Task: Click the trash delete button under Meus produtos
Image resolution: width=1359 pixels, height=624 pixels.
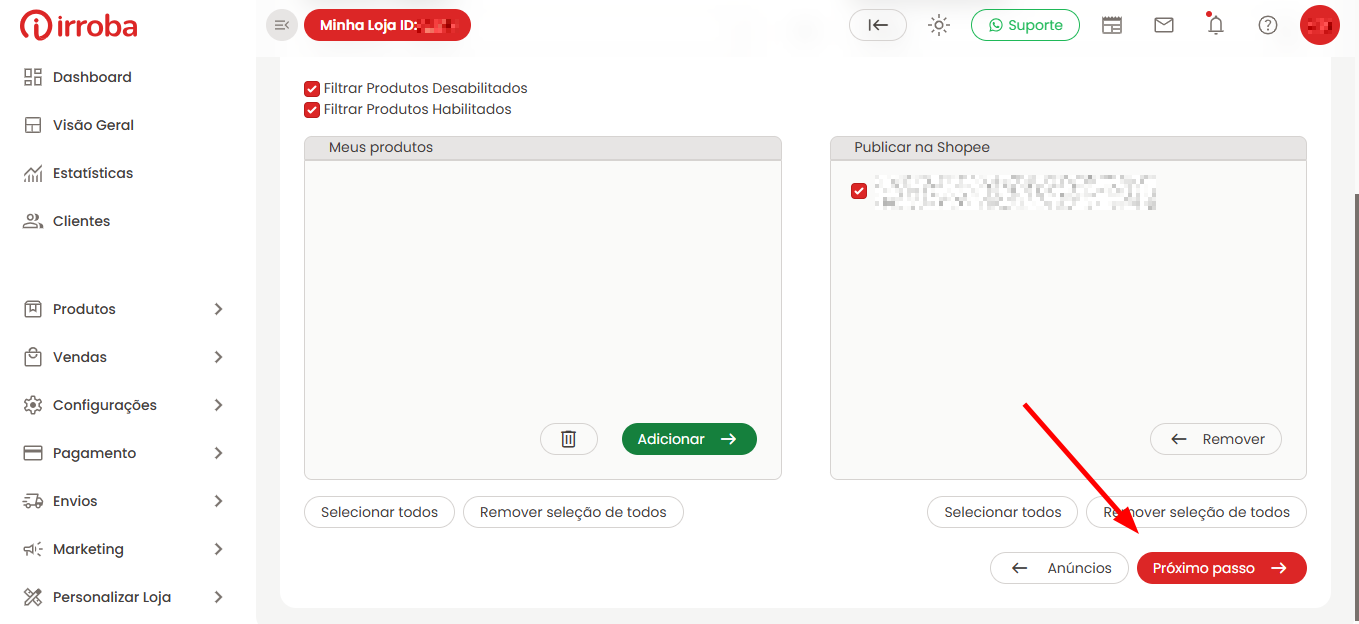Action: [569, 439]
